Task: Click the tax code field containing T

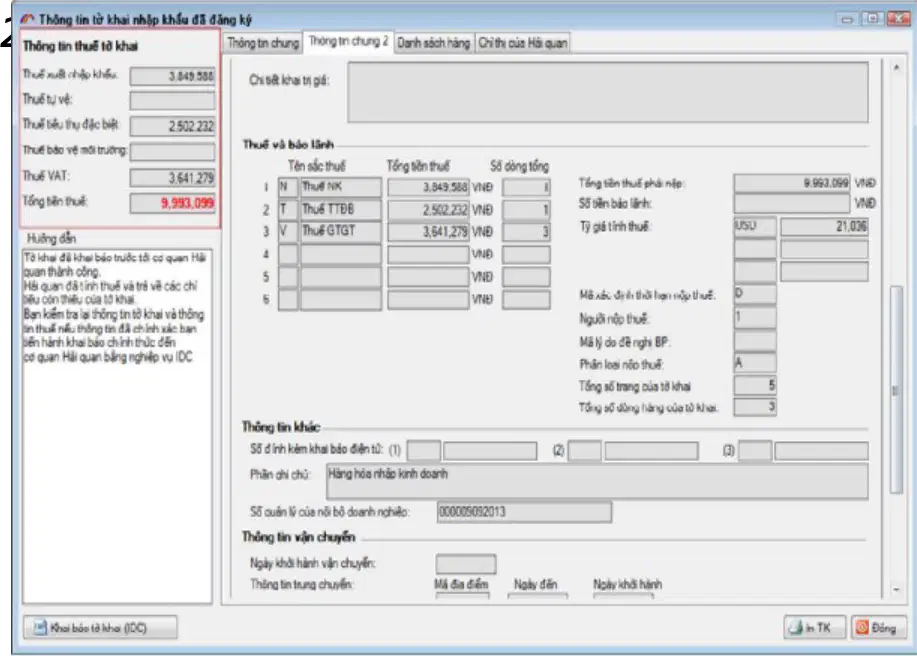Action: pos(288,209)
